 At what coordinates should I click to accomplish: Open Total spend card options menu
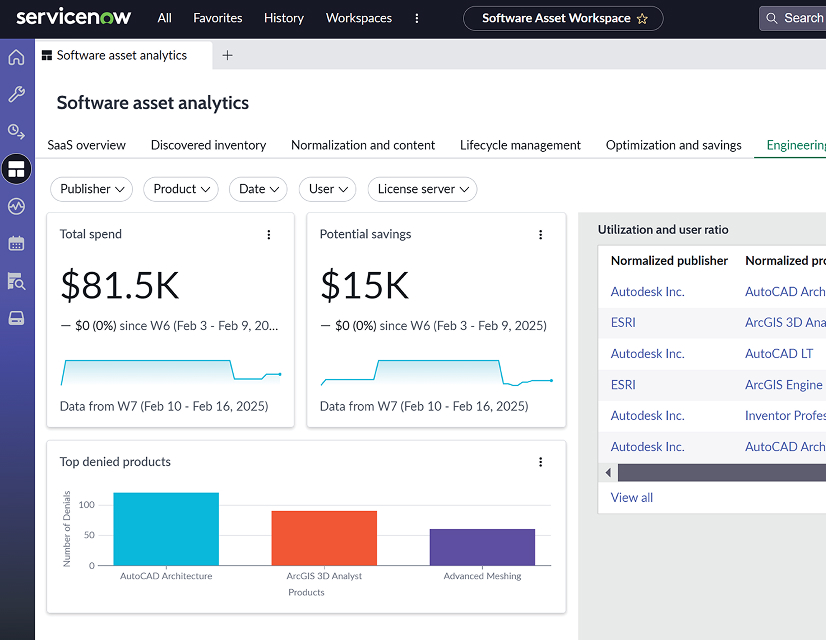click(x=268, y=235)
